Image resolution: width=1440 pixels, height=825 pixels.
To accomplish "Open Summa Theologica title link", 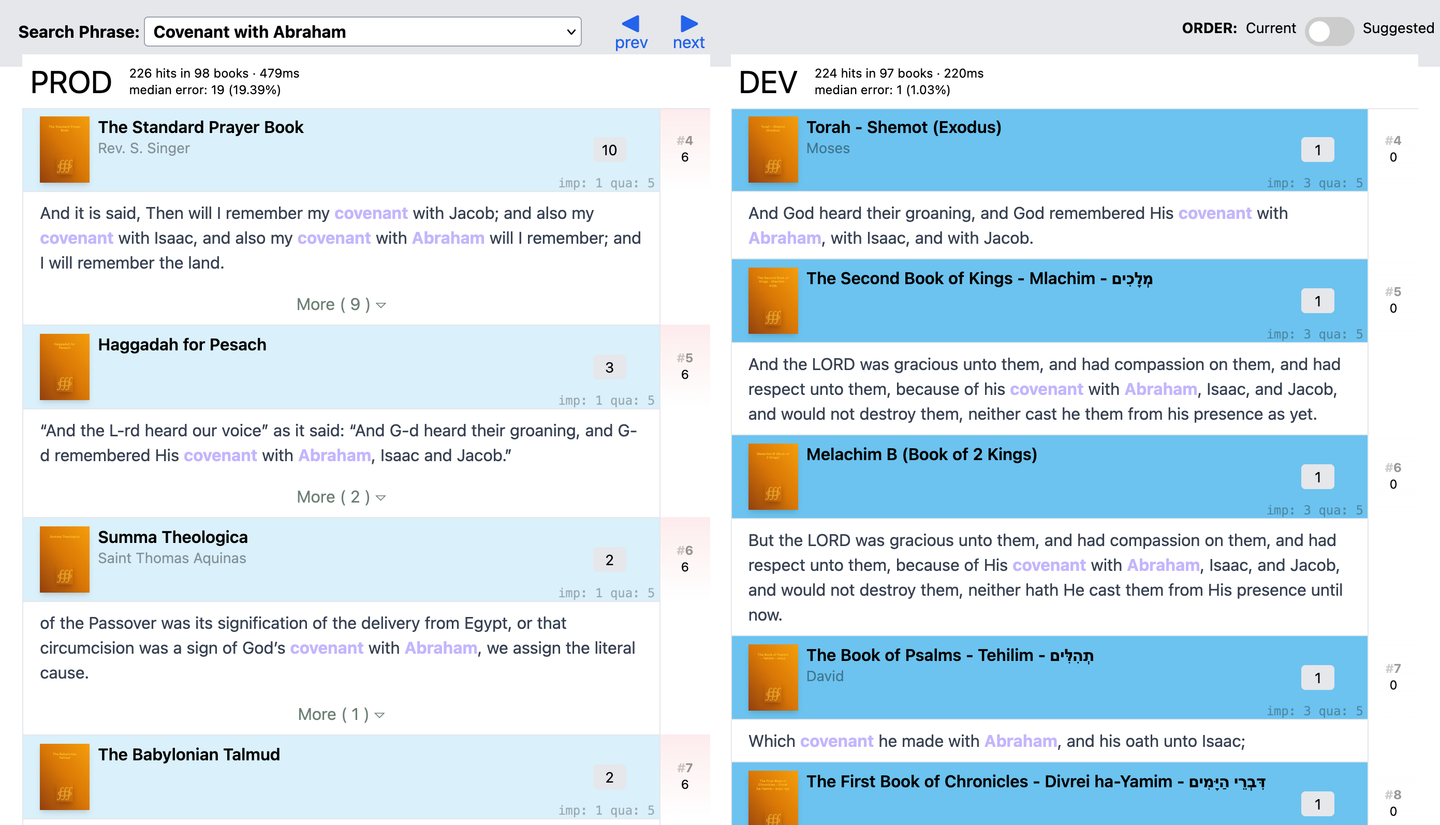I will (173, 537).
